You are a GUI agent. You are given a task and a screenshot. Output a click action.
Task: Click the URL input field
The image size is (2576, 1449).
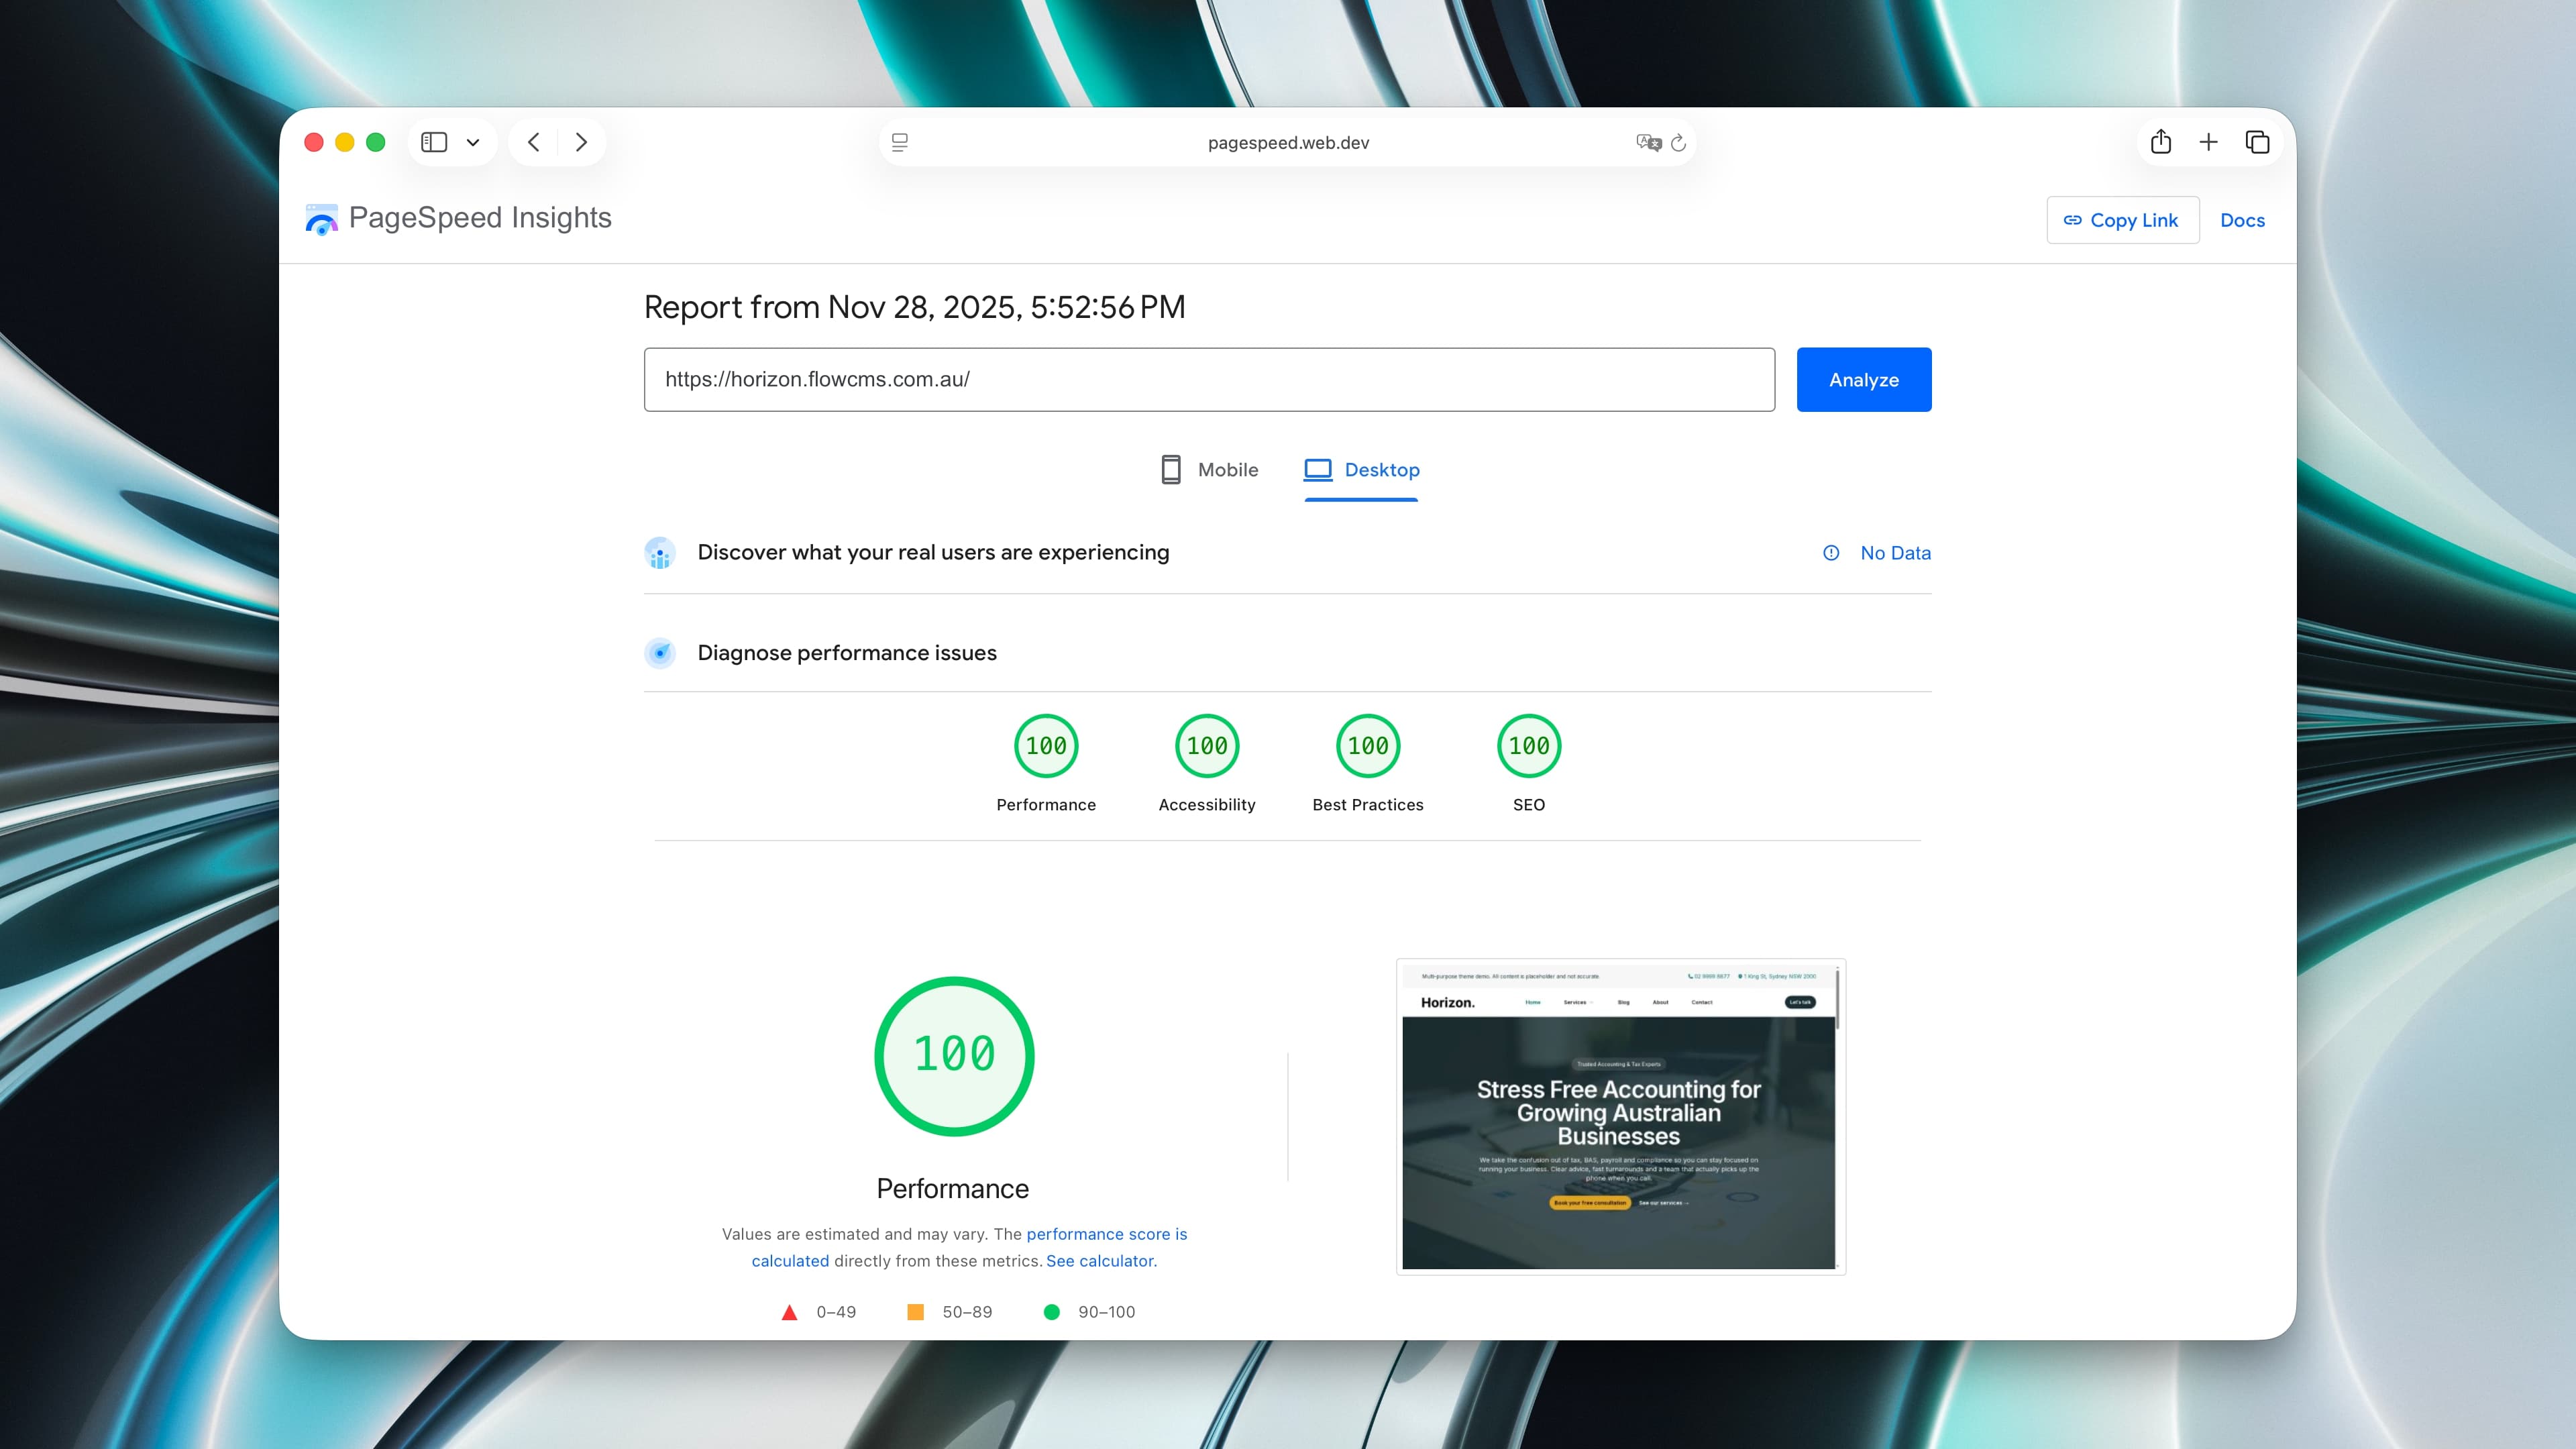1209,379
